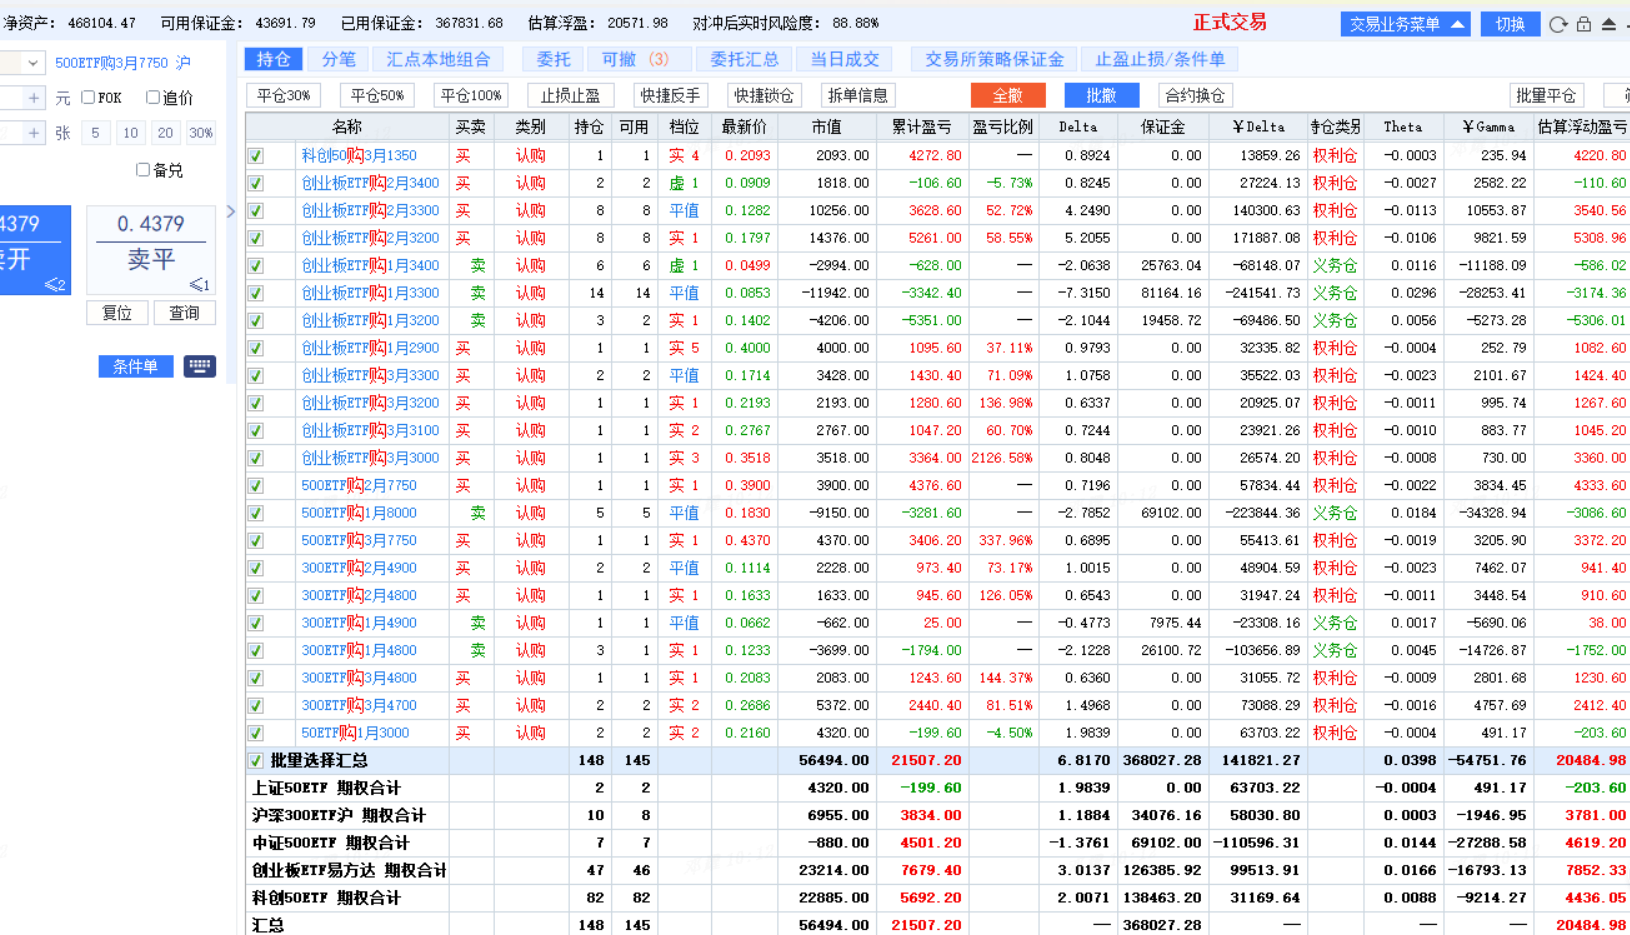The width and height of the screenshot is (1630, 935).
Task: Sort by the 名称 column header
Action: (347, 127)
